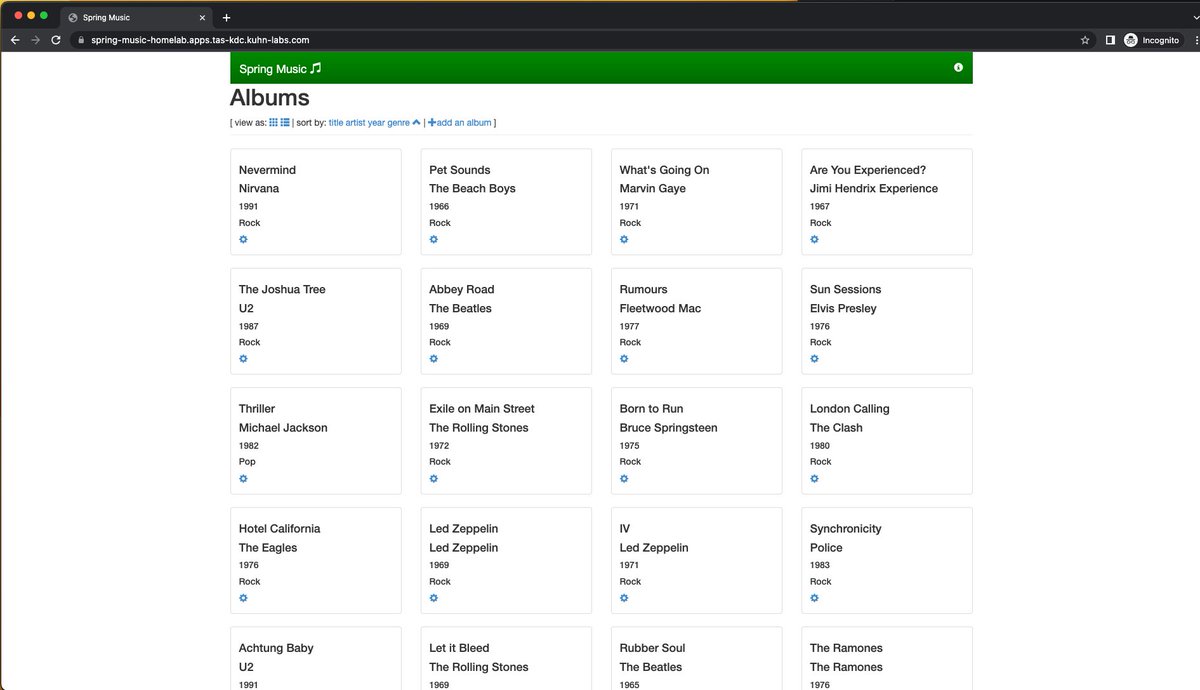Click the info icon in green header
This screenshot has width=1200, height=690.
[x=958, y=68]
